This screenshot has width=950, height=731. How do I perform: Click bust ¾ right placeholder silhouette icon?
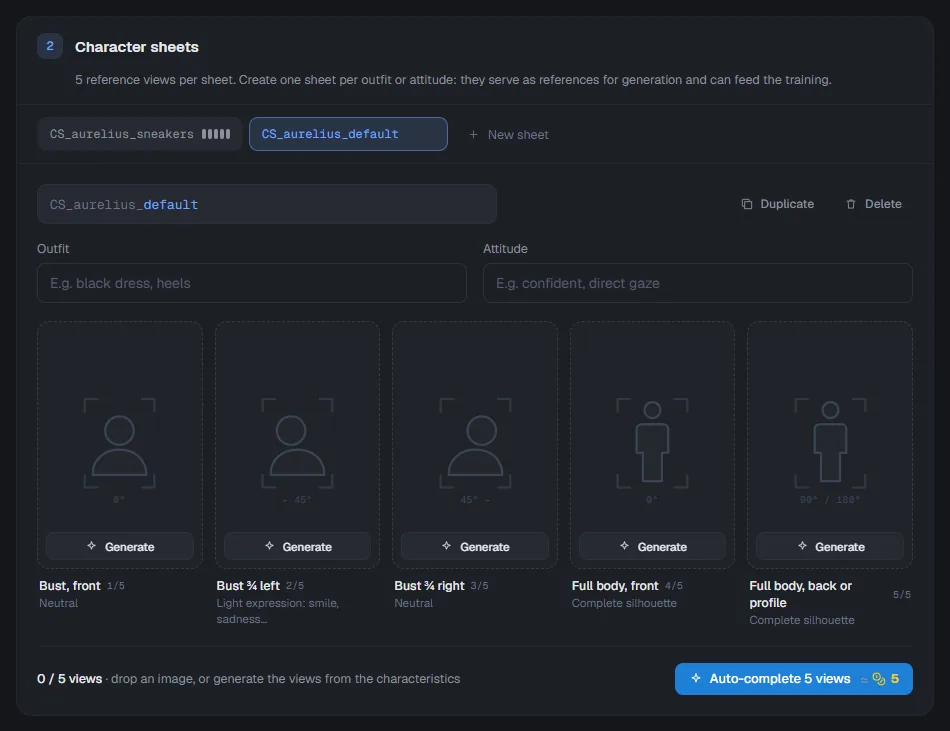pyautogui.click(x=475, y=443)
